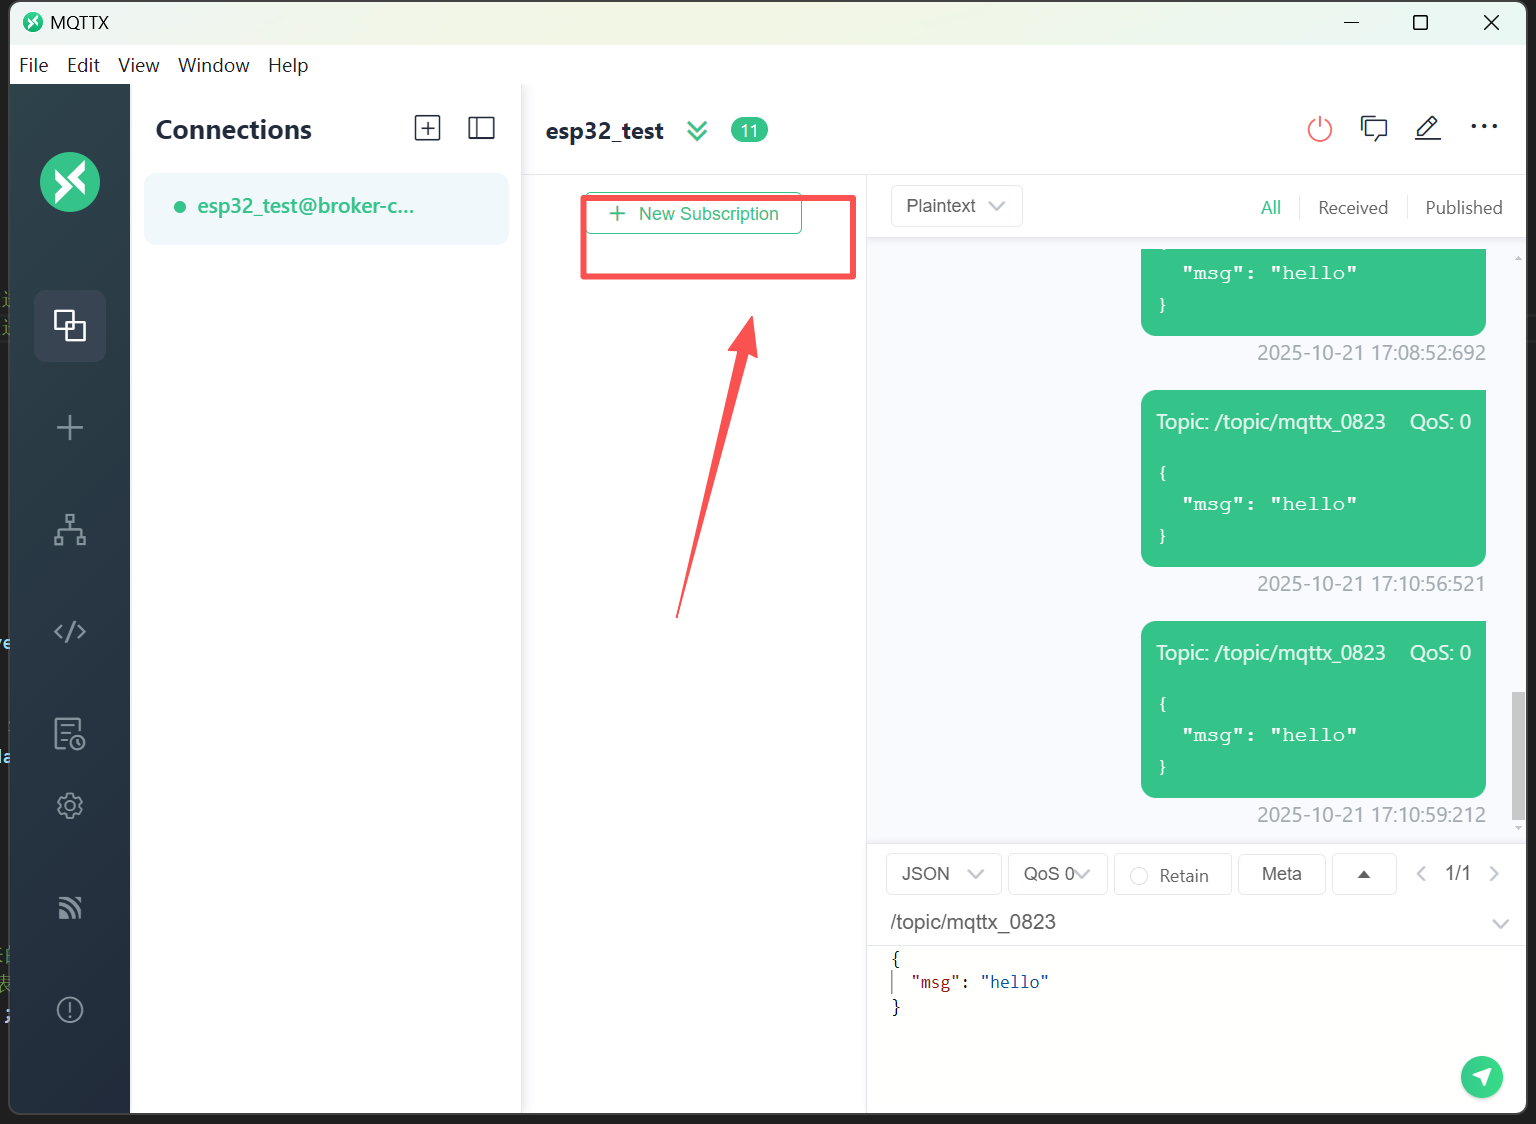Open new window chat icon
This screenshot has height=1124, width=1536.
[1374, 128]
